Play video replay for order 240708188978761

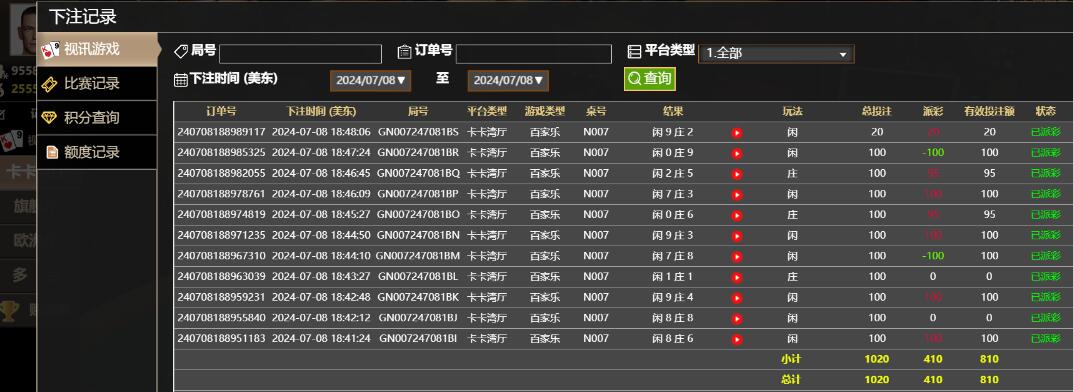coord(737,194)
